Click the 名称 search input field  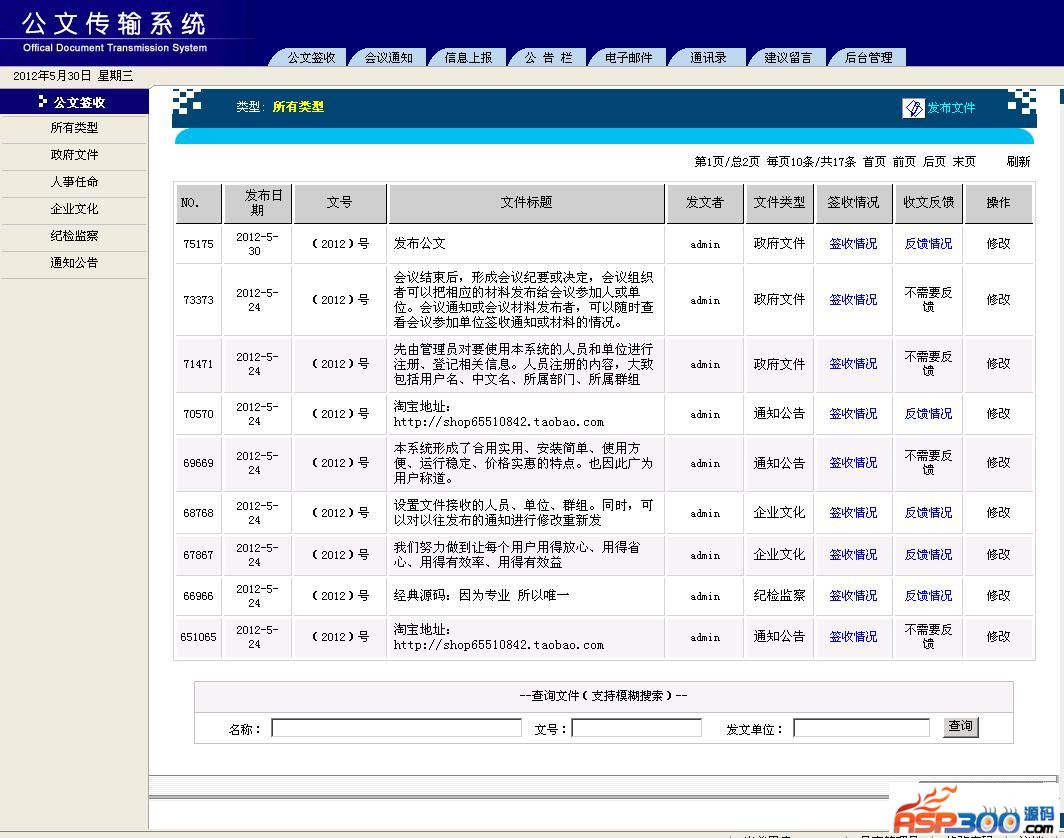coord(396,728)
